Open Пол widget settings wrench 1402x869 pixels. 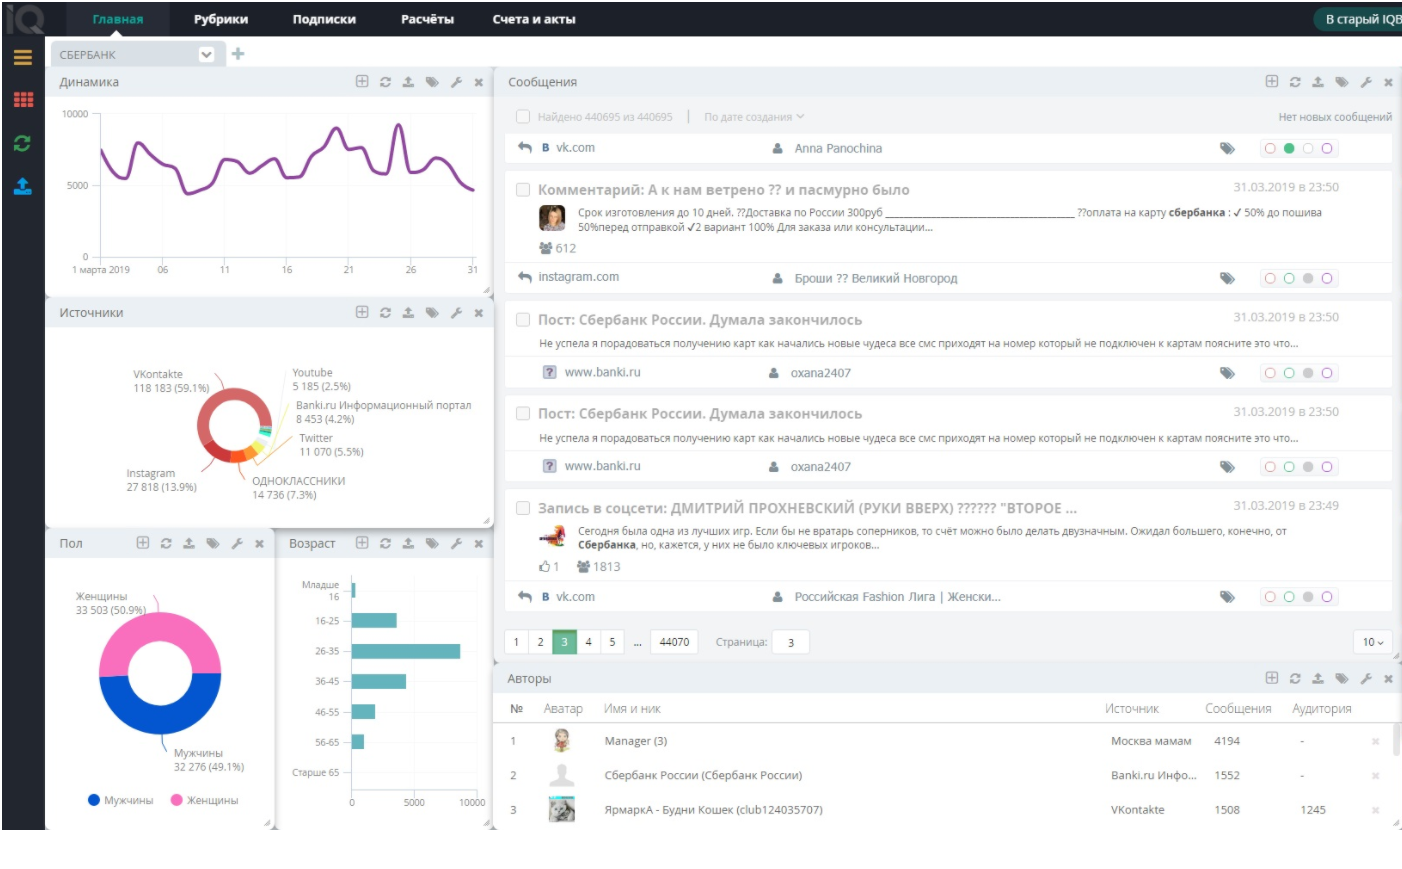(x=237, y=543)
